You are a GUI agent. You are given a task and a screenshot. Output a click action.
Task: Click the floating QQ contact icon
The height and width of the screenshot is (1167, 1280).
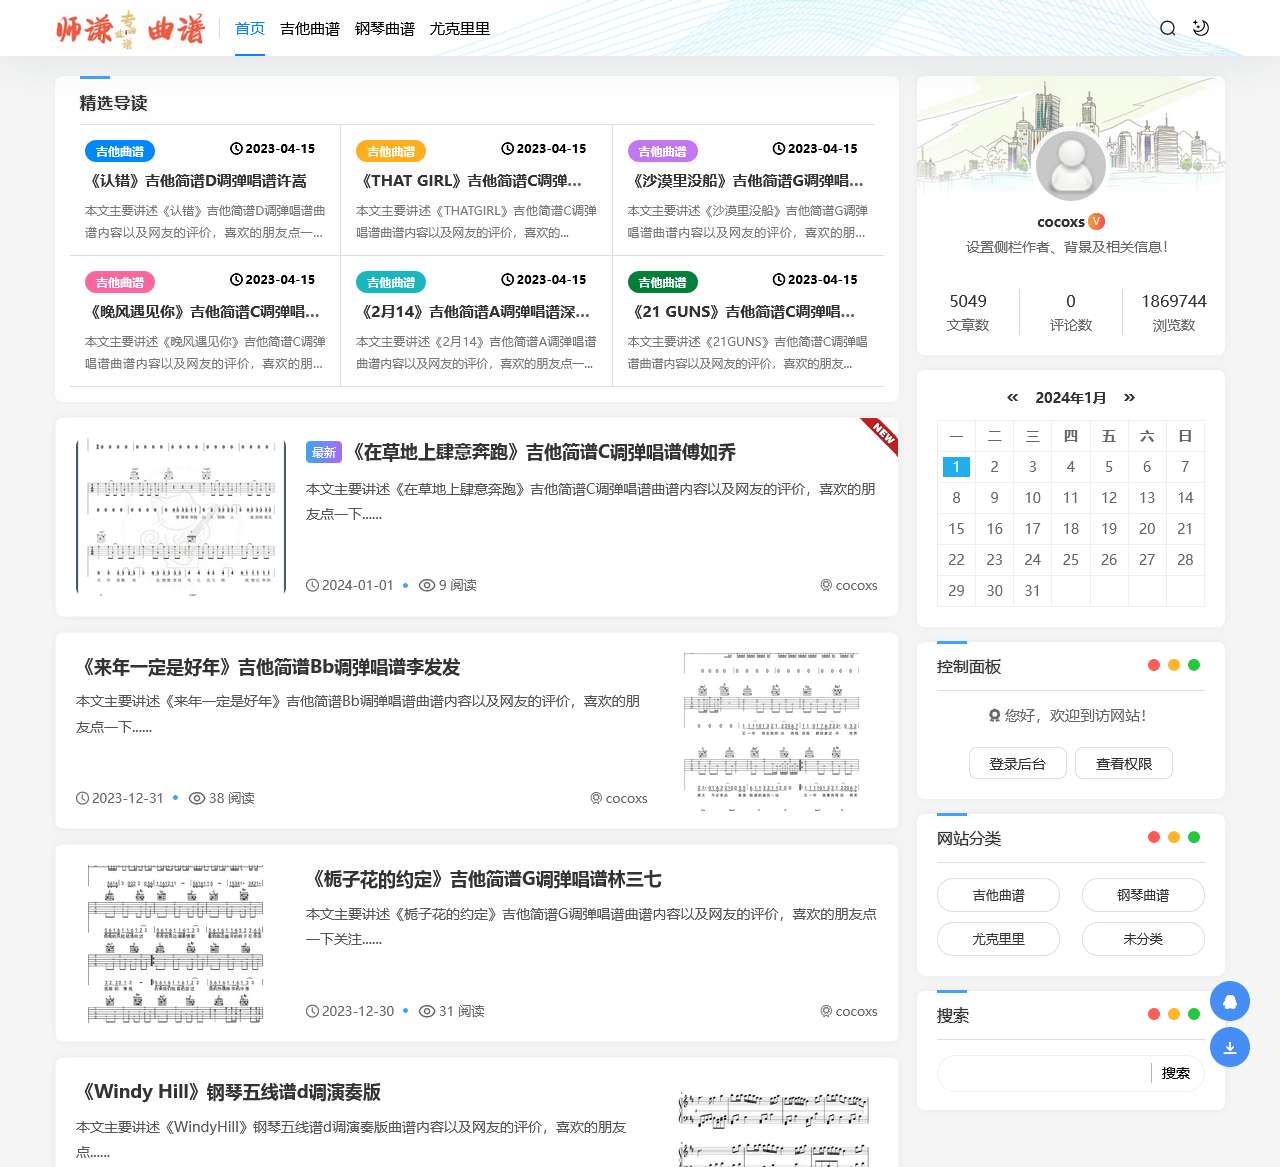[1230, 1000]
